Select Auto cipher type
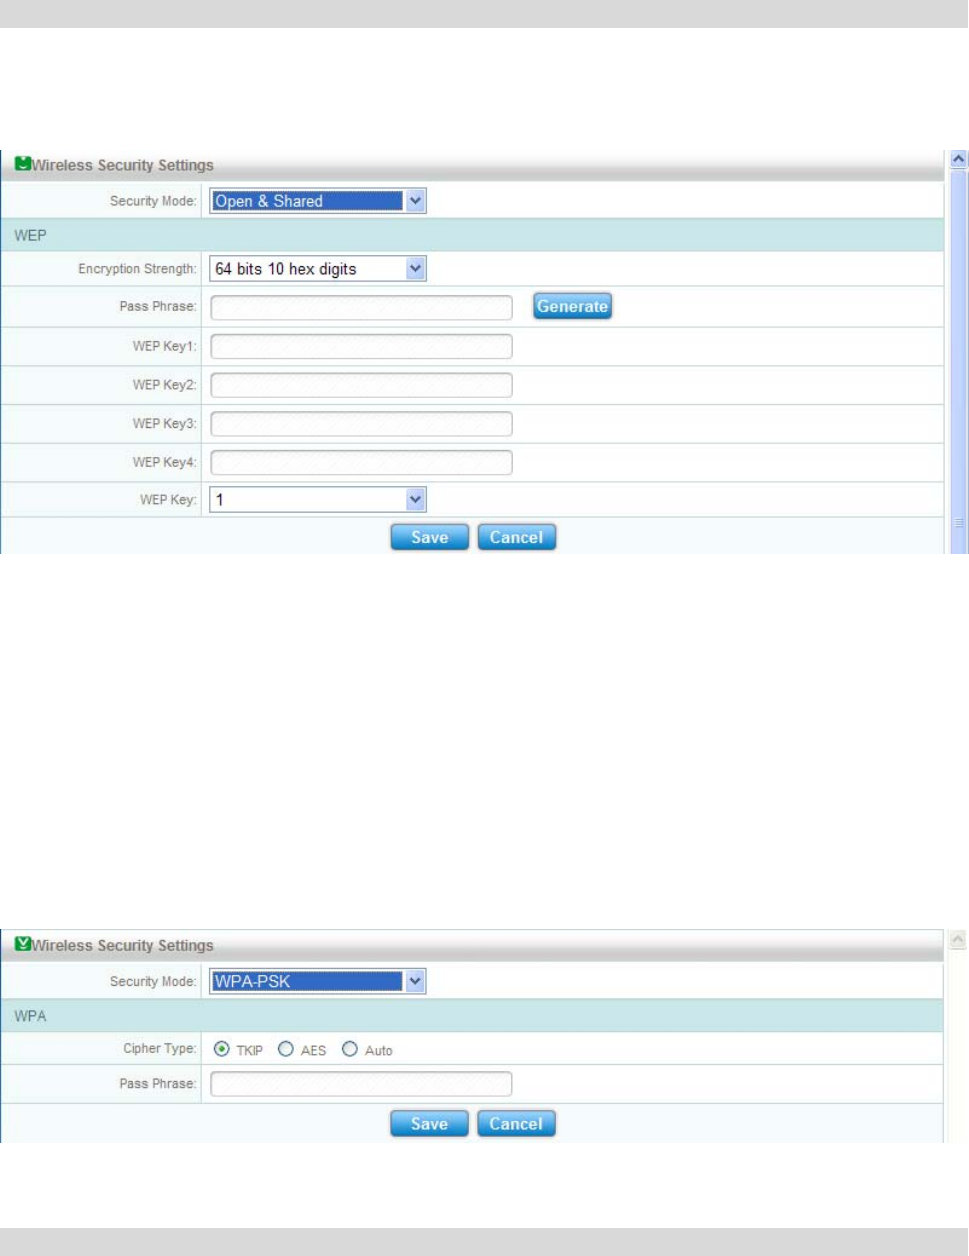Screen dimensions: 969x1256 pyautogui.click(x=349, y=1049)
